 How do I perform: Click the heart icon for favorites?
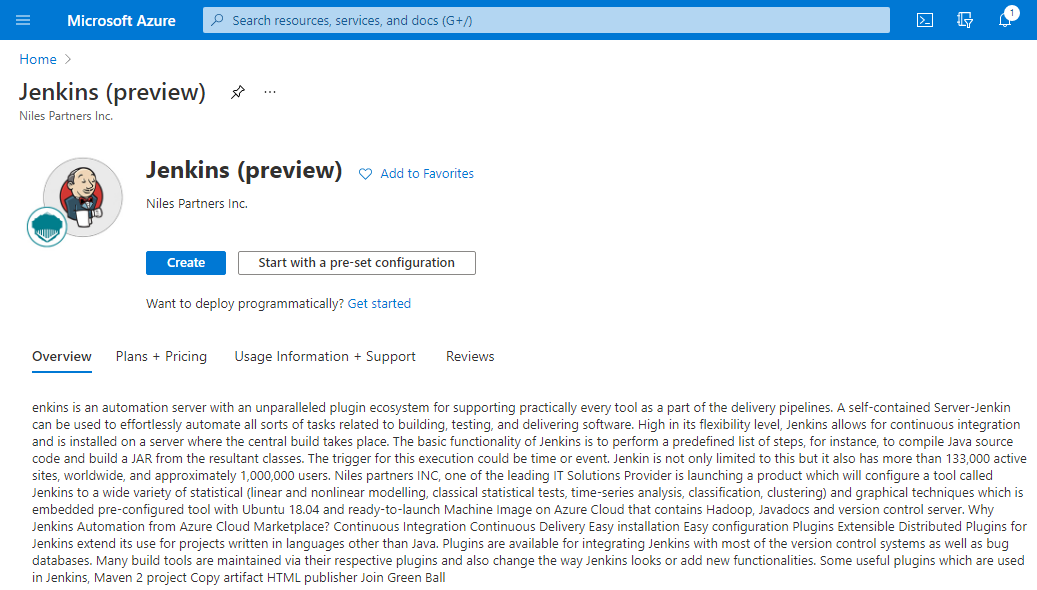point(365,174)
